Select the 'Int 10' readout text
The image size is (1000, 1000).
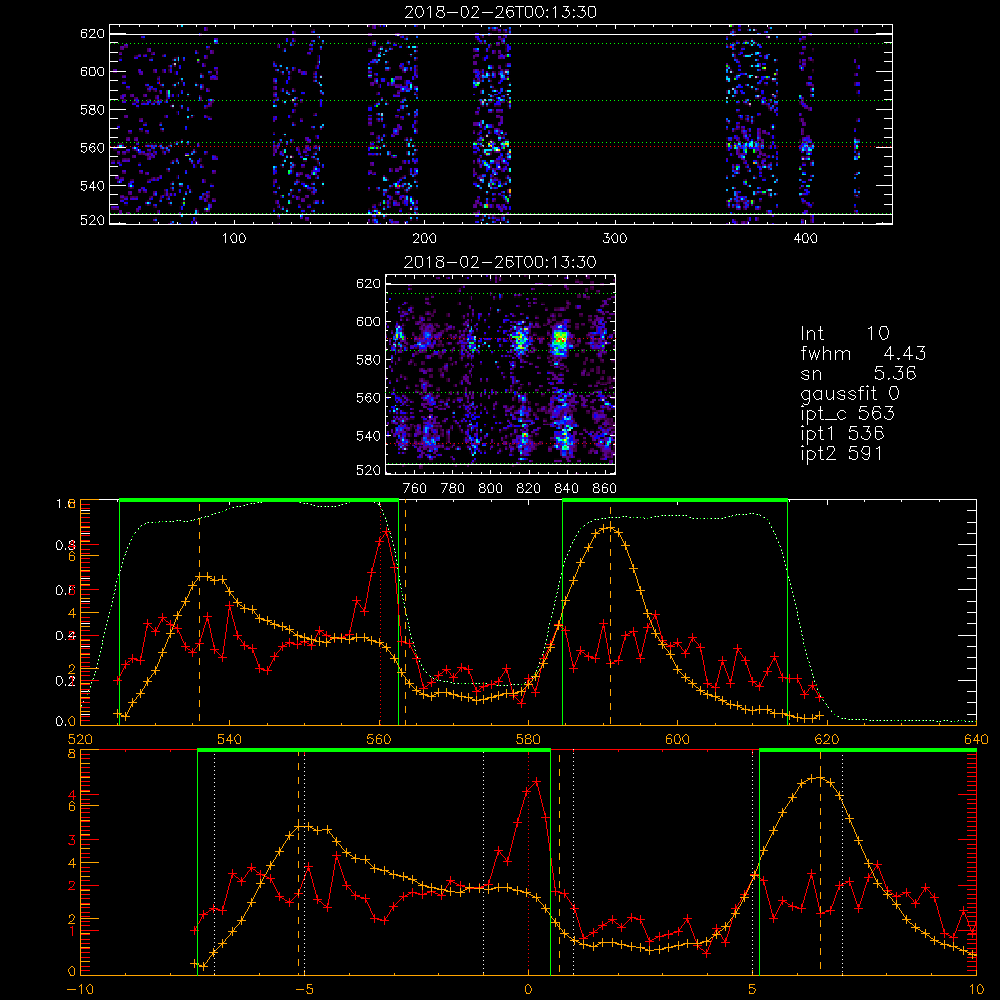point(844,333)
